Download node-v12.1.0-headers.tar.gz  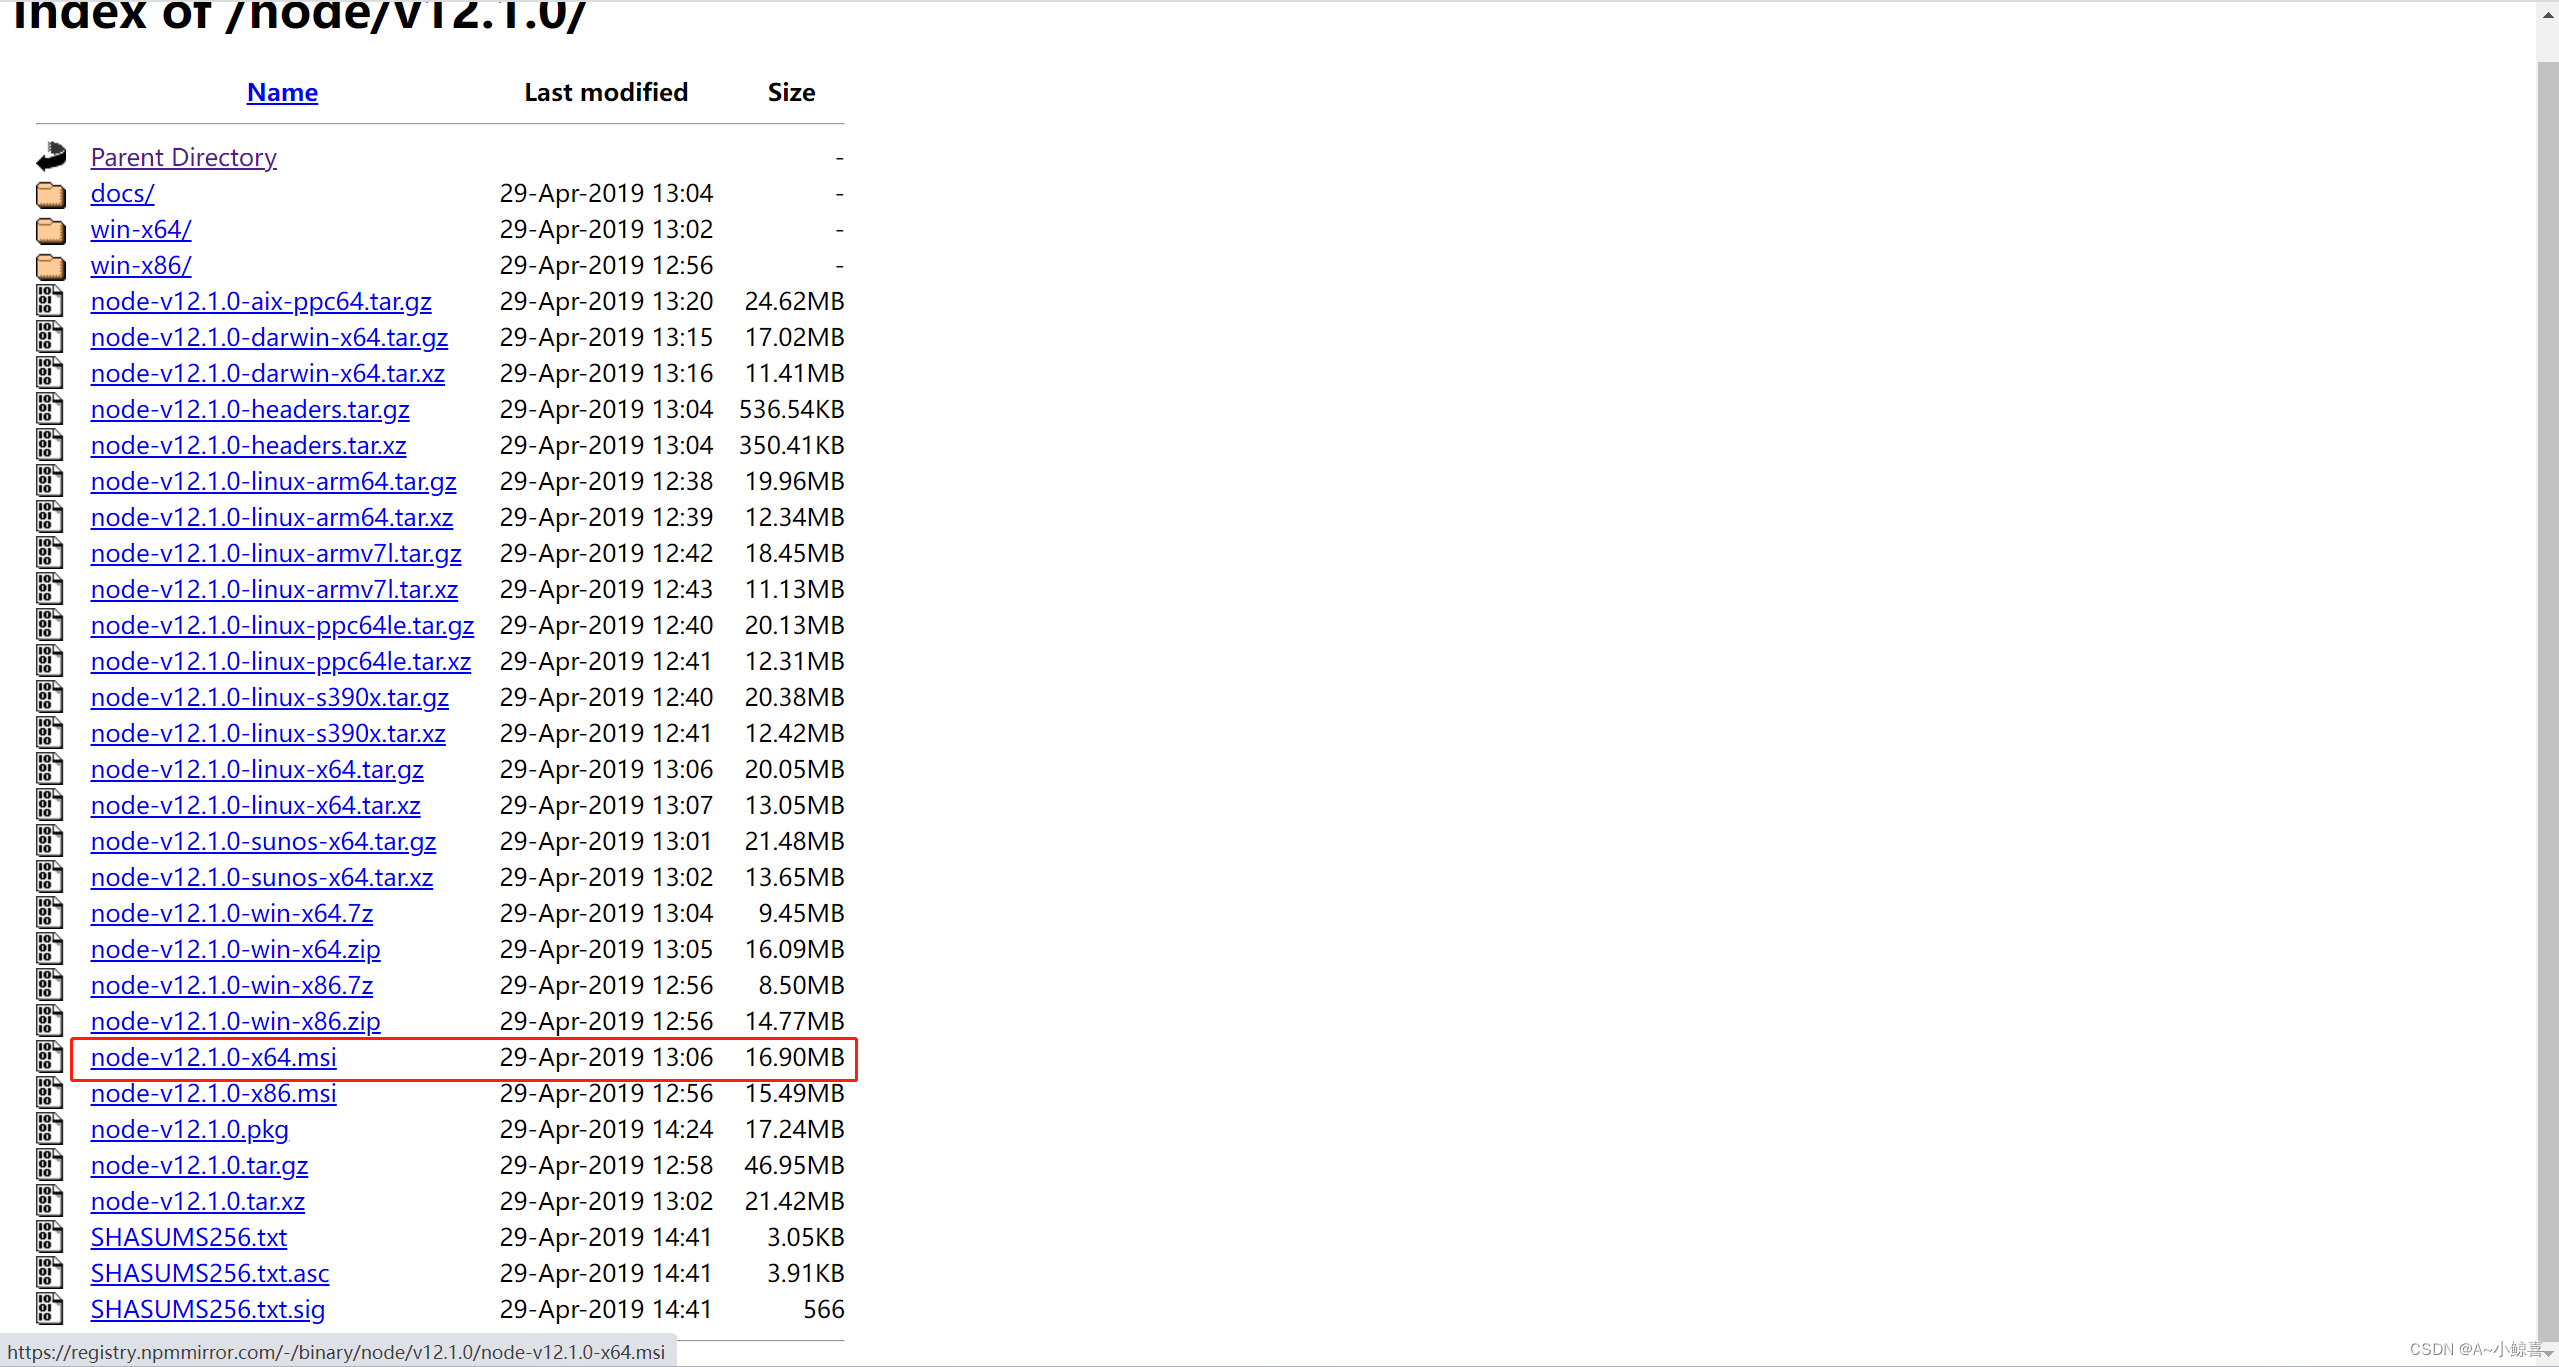(250, 409)
